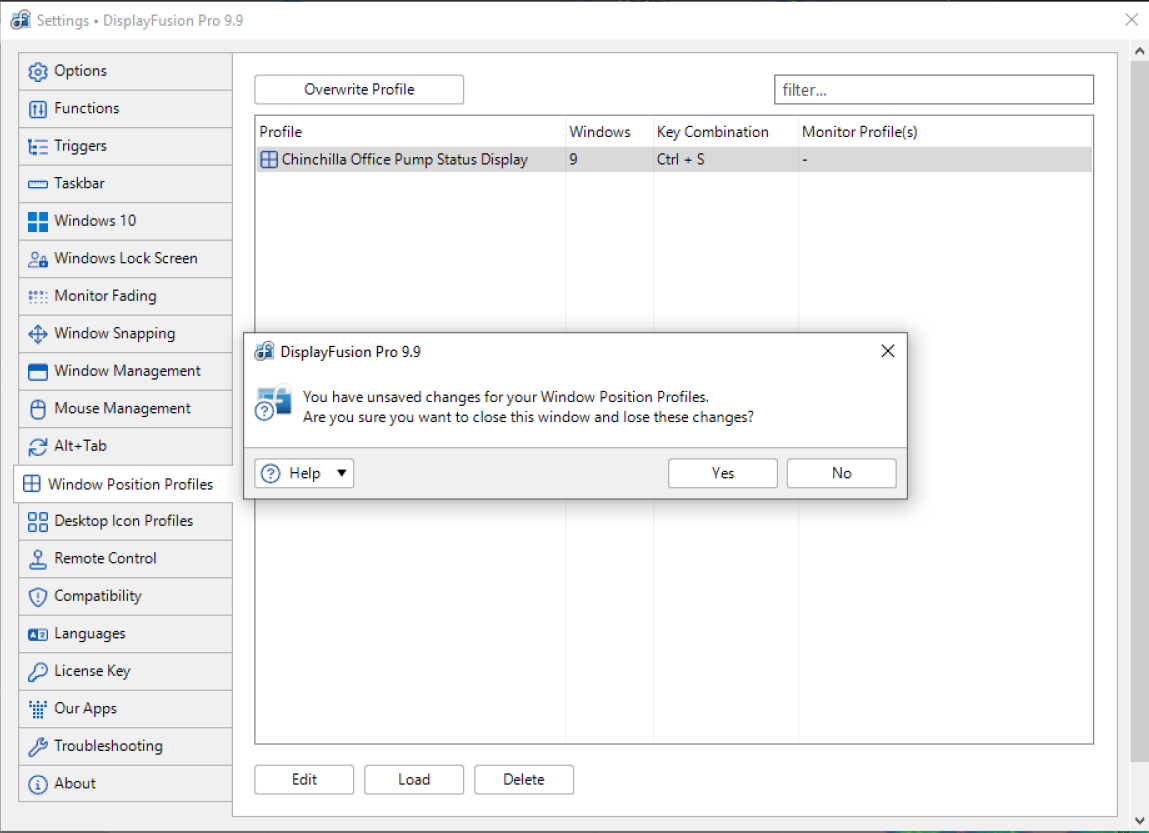1149x833 pixels.
Task: Open the Monitor Fading settings tab
Action: [105, 296]
